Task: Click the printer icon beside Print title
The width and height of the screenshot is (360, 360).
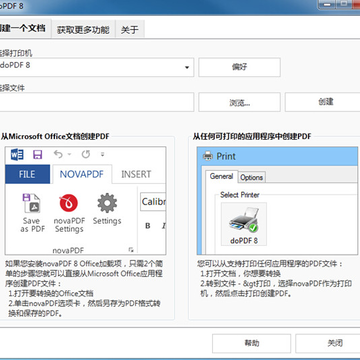Action: click(x=208, y=156)
